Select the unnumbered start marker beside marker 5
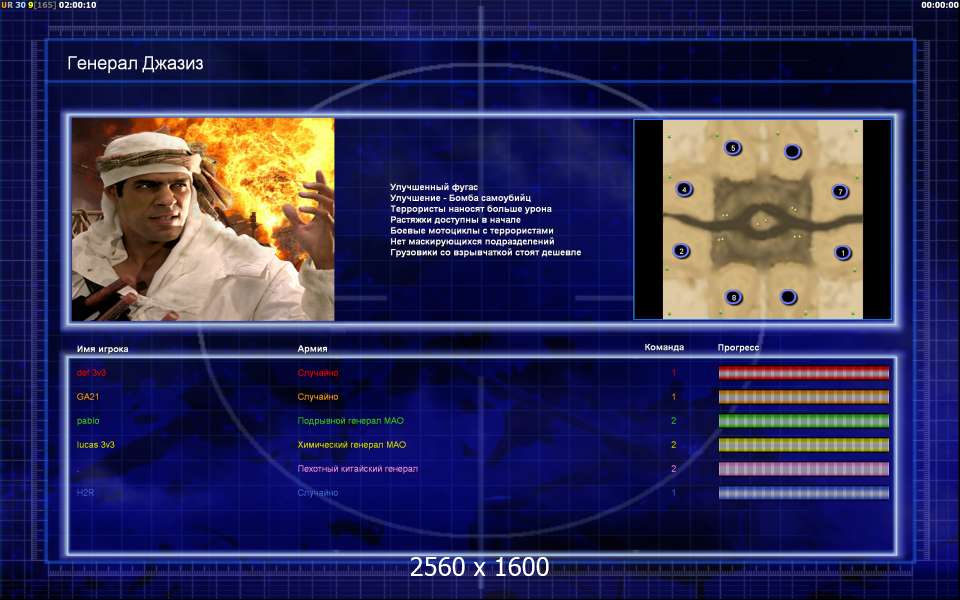The height and width of the screenshot is (600, 960). coord(792,151)
